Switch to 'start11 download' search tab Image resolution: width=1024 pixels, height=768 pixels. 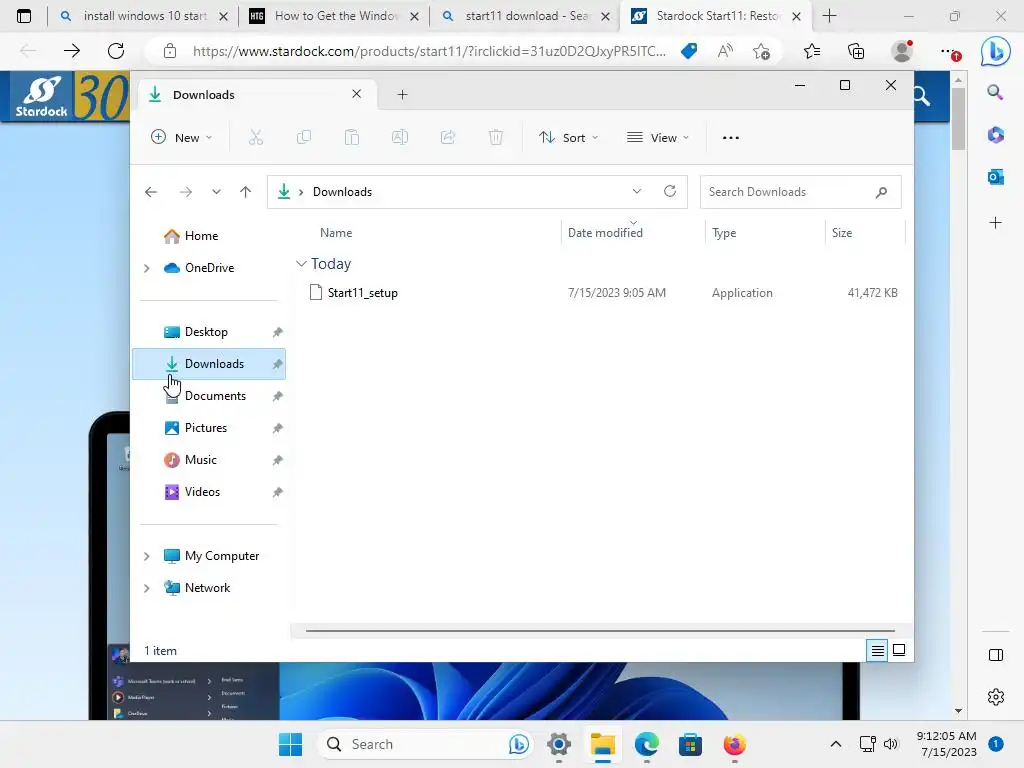(x=526, y=16)
